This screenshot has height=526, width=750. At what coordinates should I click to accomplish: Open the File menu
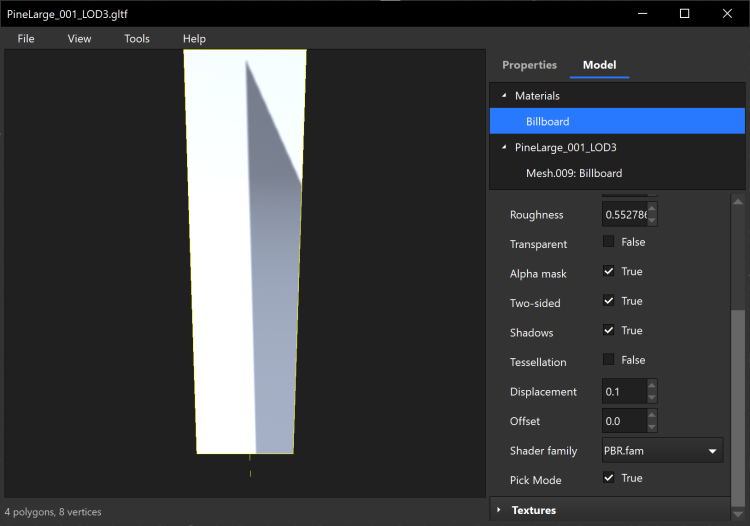point(26,39)
